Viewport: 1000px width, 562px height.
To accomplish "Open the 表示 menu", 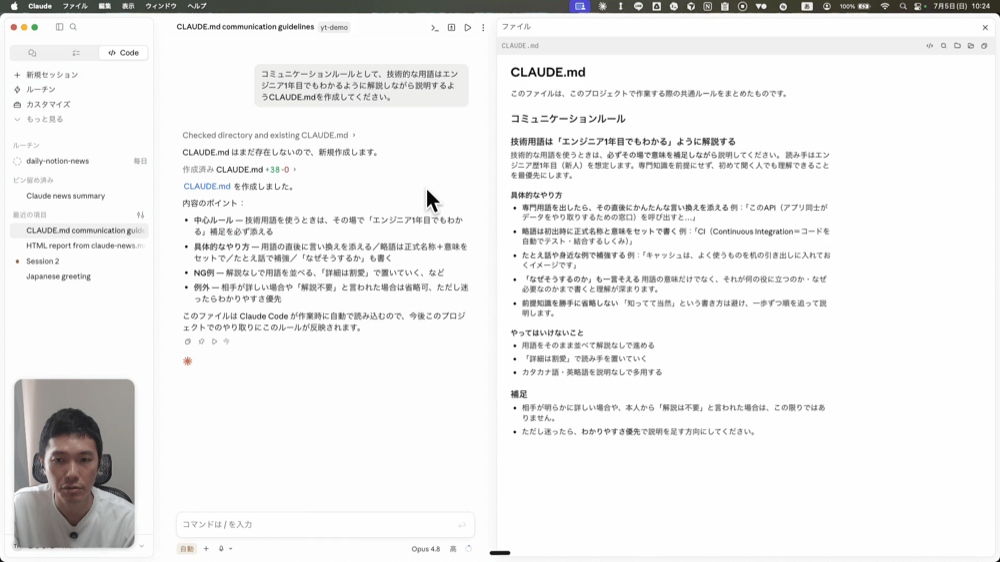I will tap(128, 6).
